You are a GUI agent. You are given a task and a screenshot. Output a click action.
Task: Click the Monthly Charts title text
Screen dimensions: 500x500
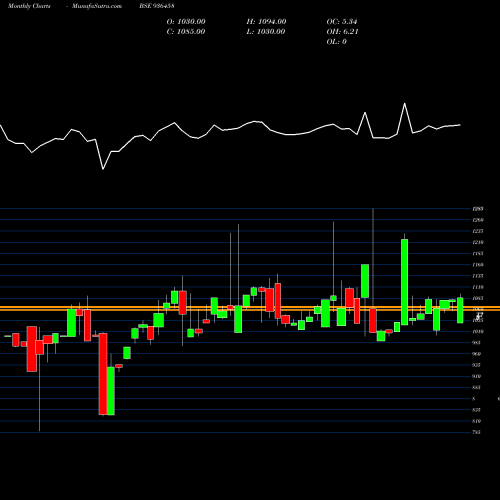coord(29,6)
